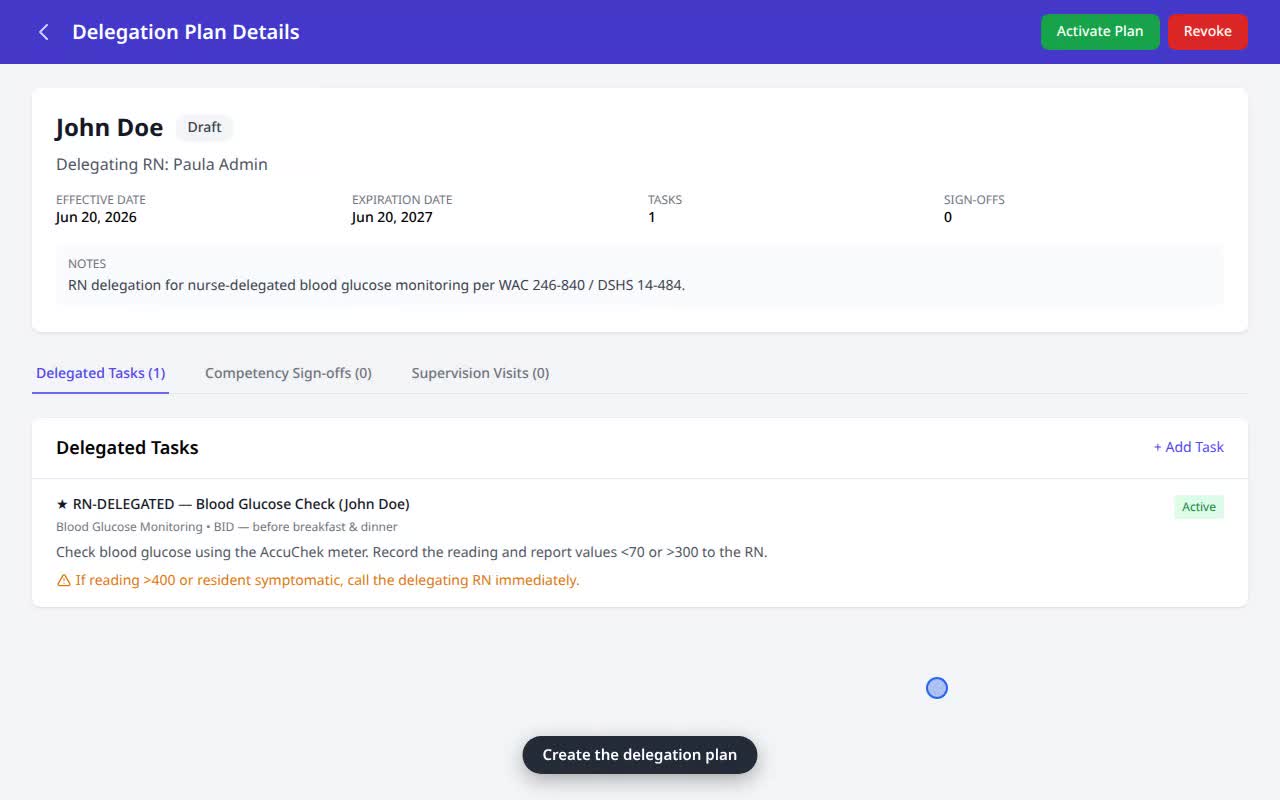
Task: Click the Create the delegation plan toast
Action: coord(640,755)
